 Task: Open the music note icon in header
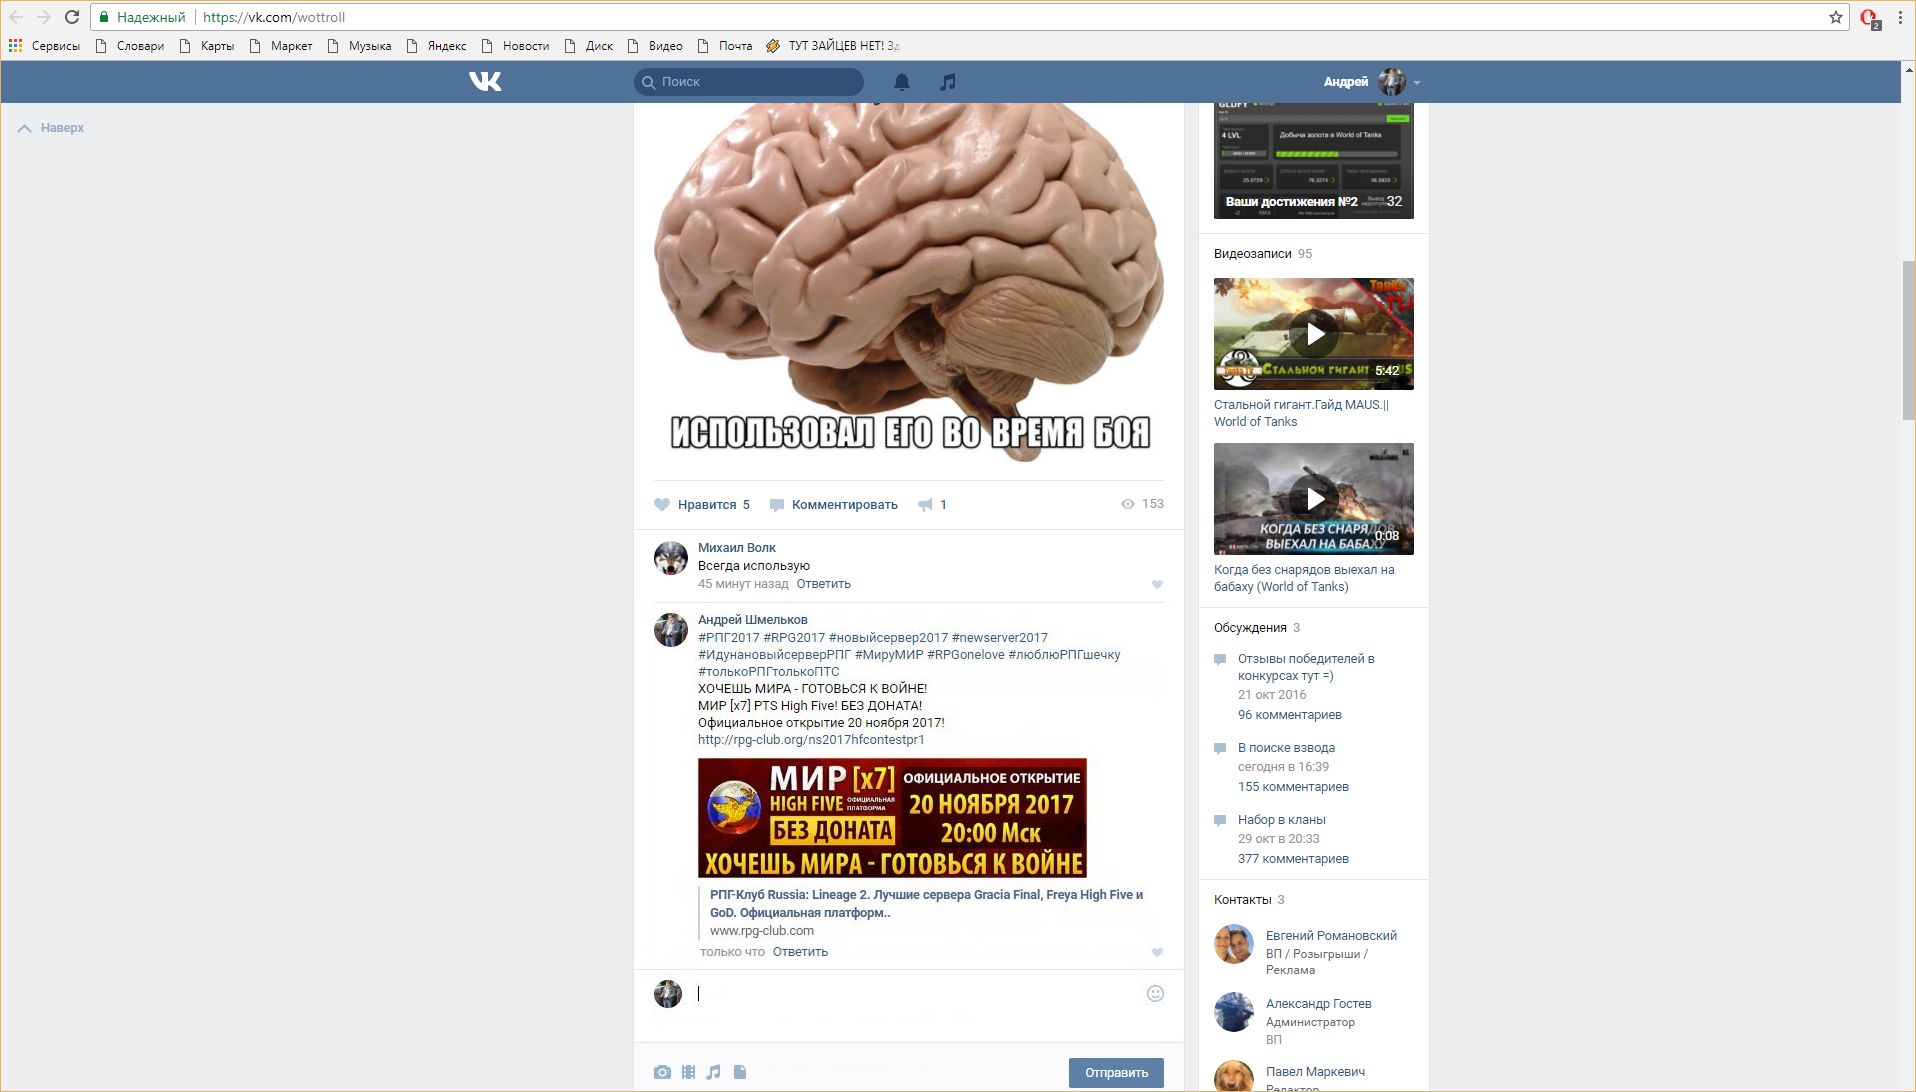948,82
